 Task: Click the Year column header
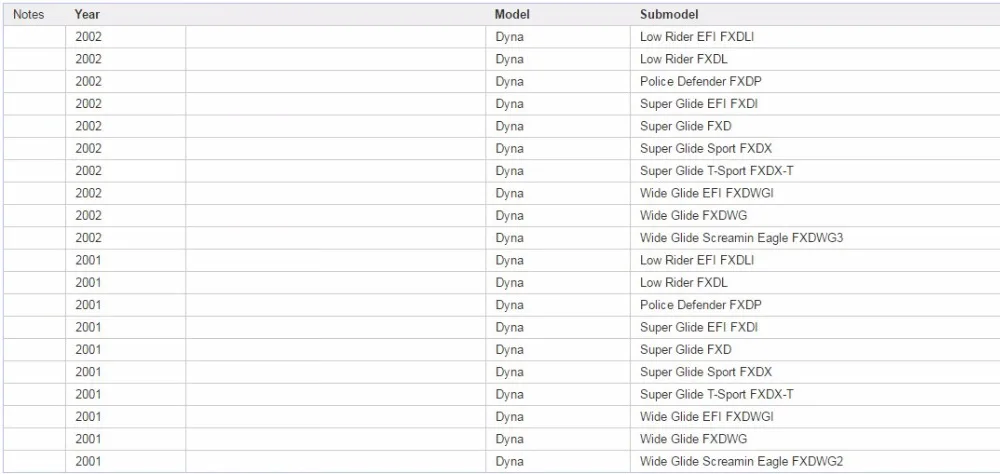coord(87,14)
